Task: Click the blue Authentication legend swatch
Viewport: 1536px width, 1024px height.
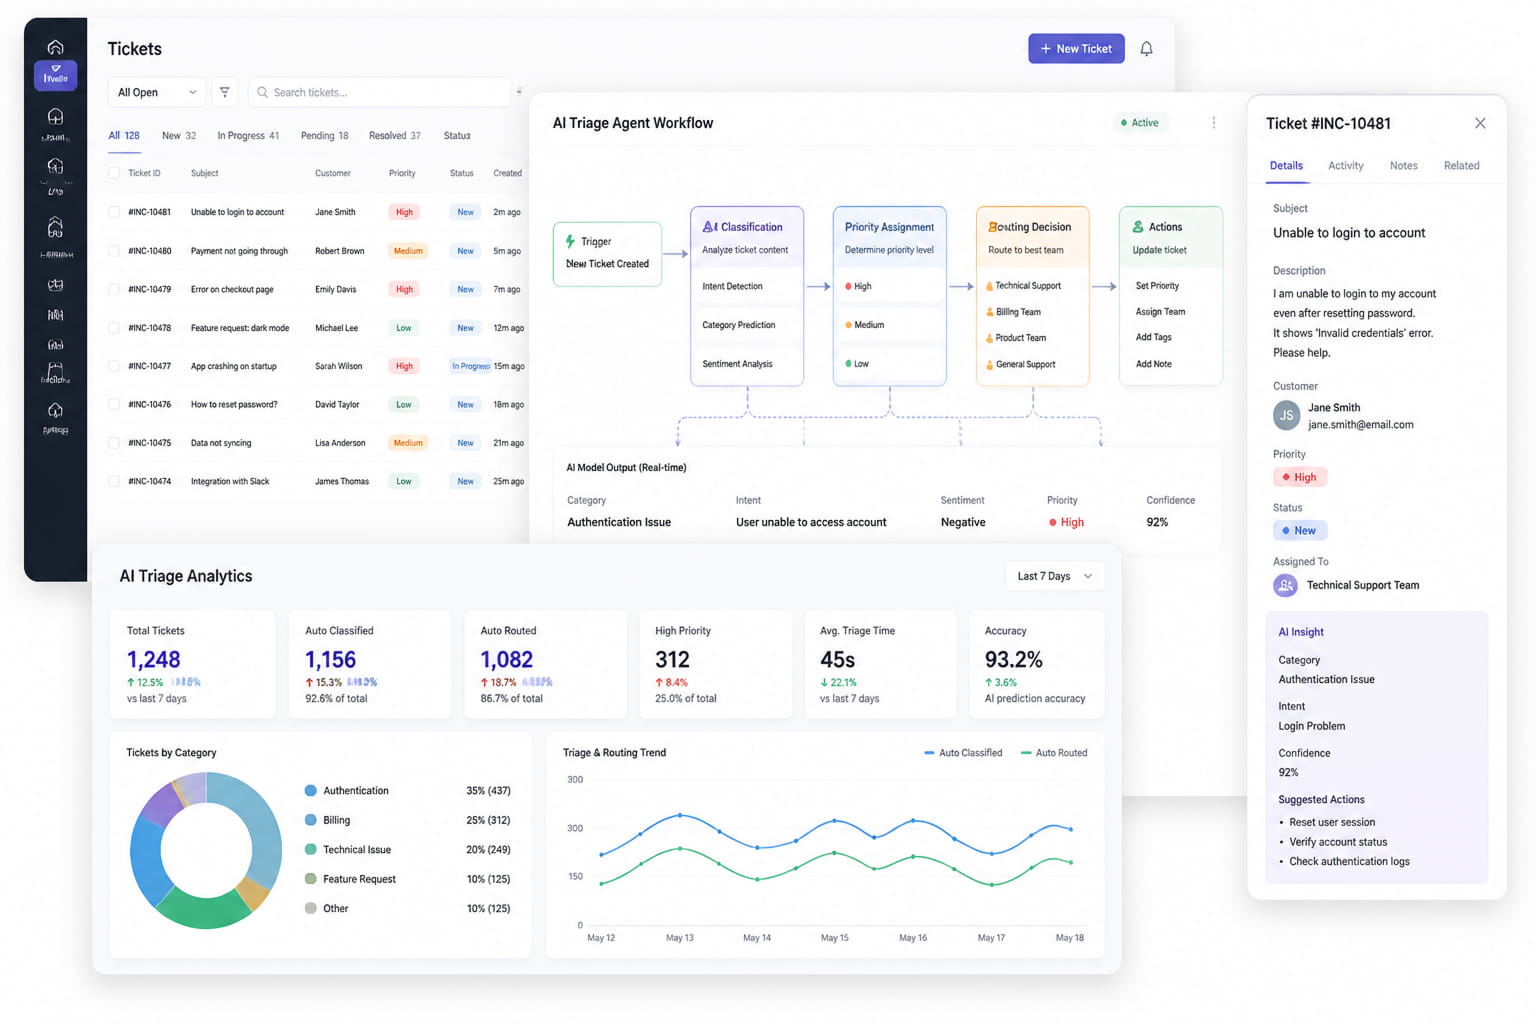Action: [310, 791]
